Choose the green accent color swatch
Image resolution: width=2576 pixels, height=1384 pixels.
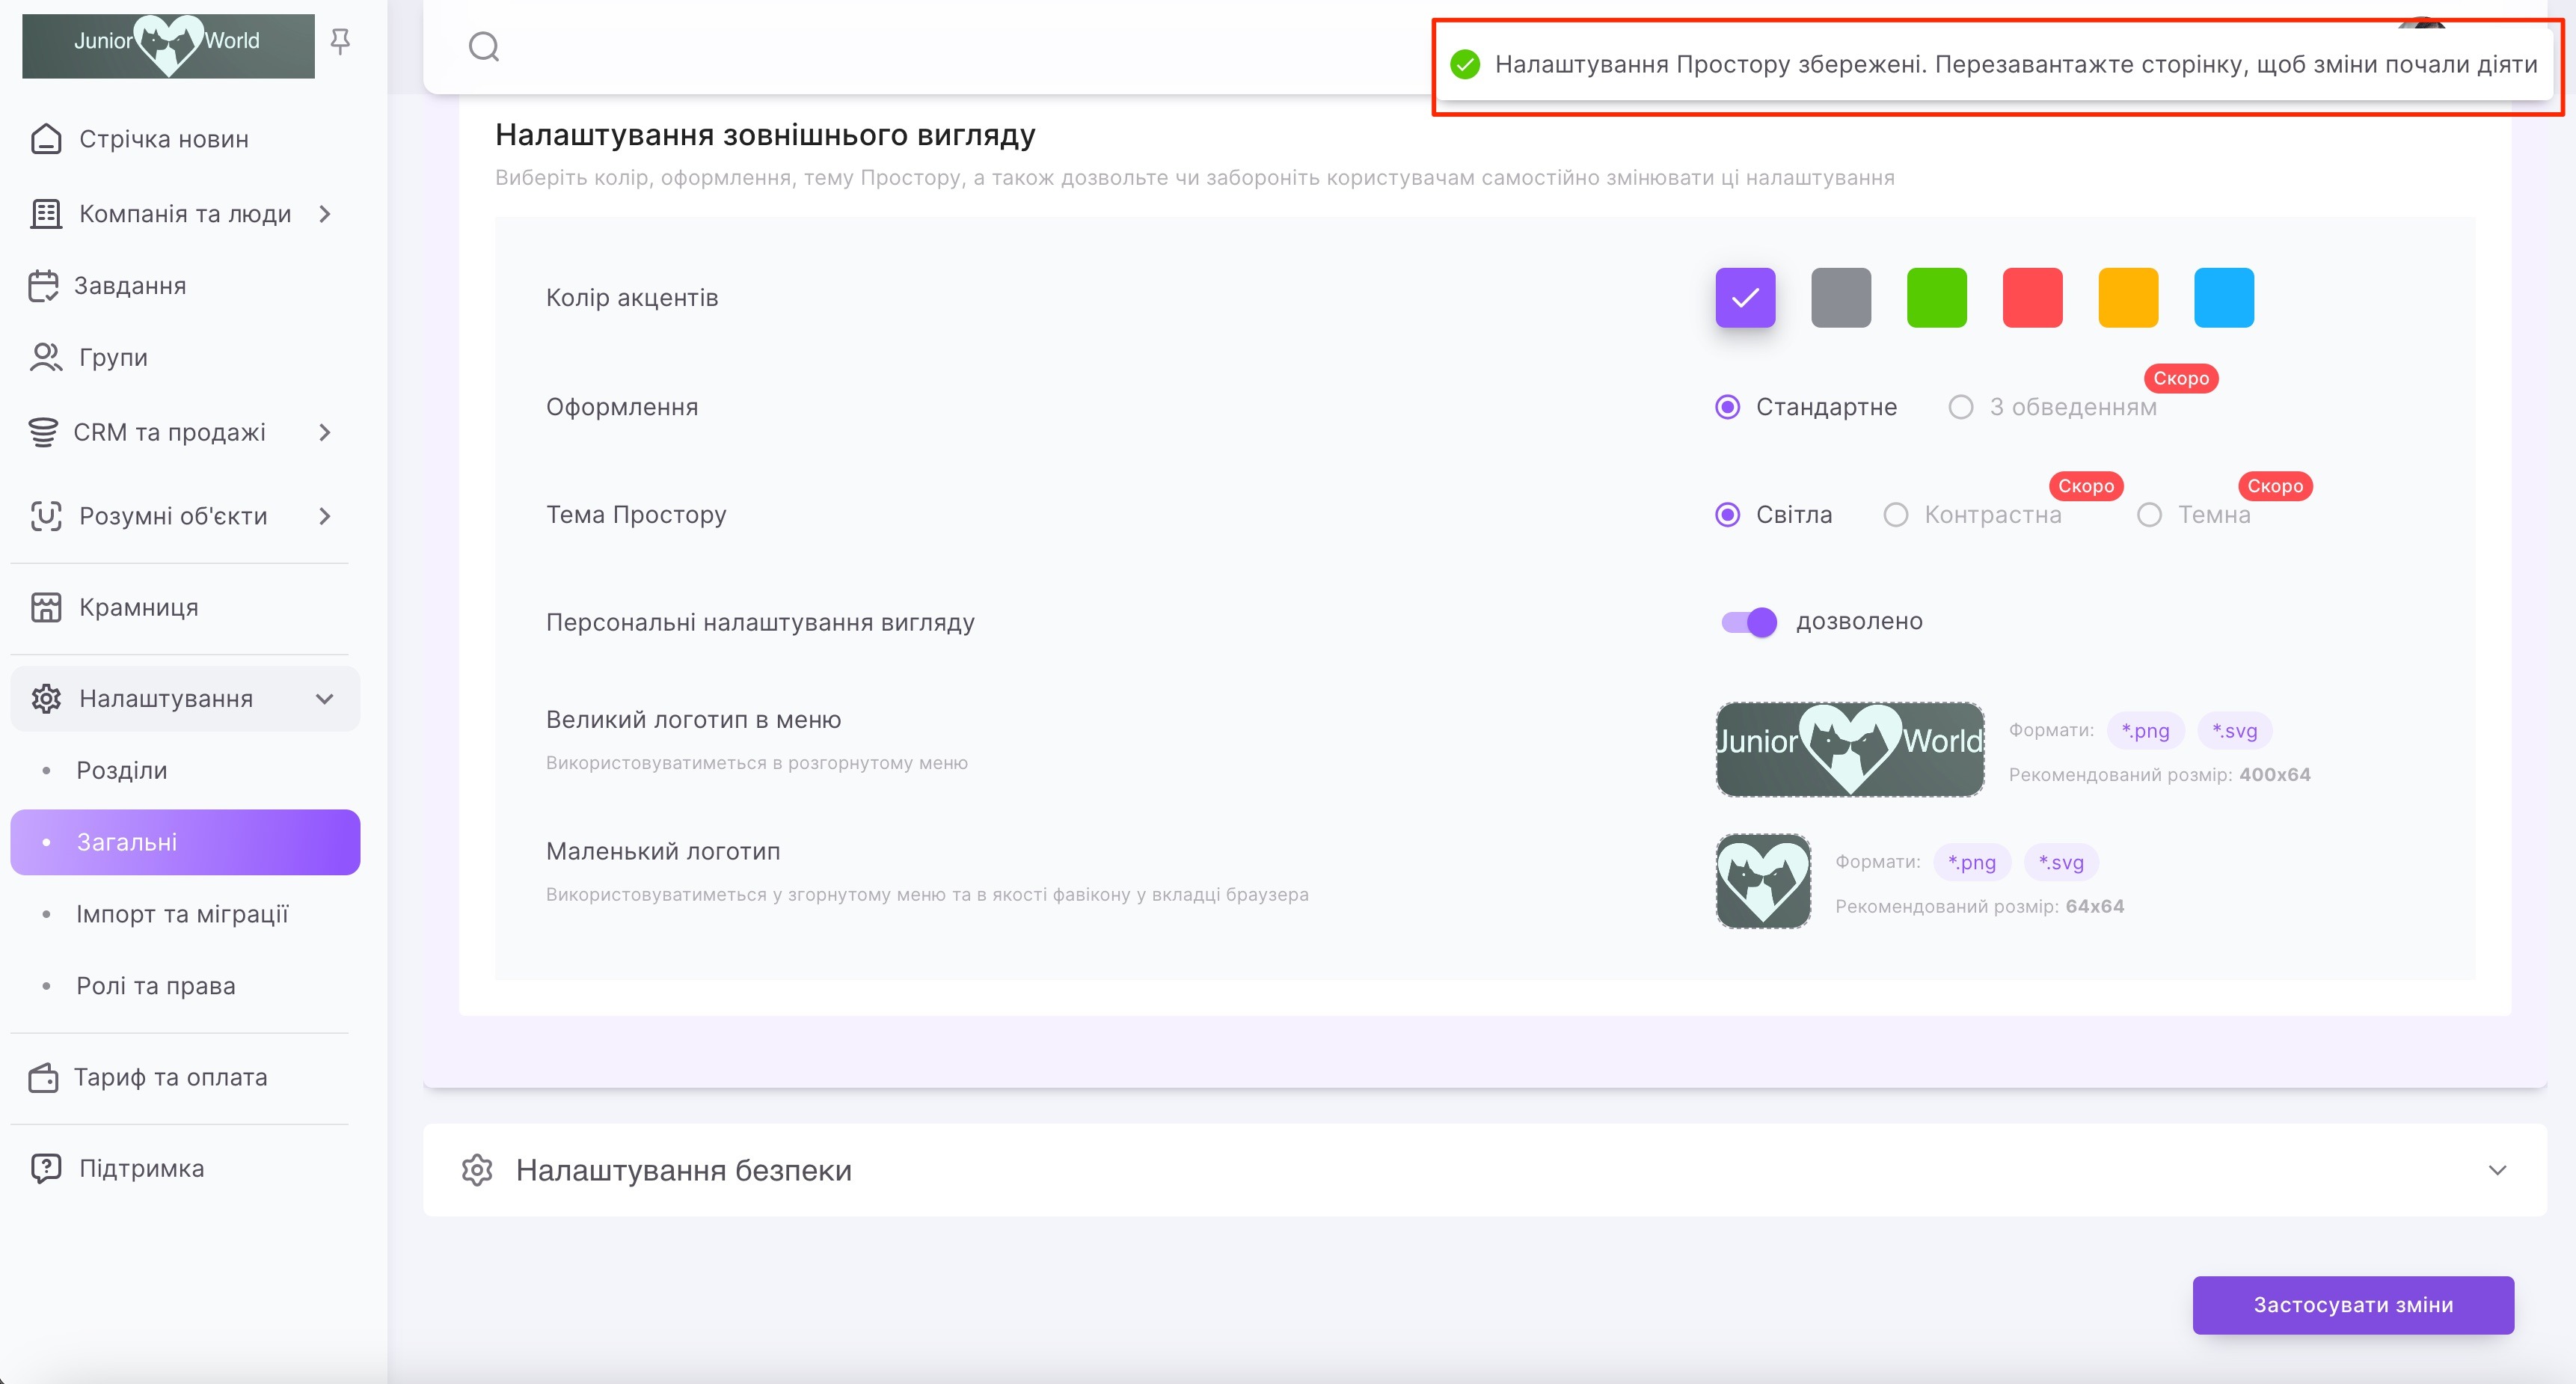(1936, 298)
